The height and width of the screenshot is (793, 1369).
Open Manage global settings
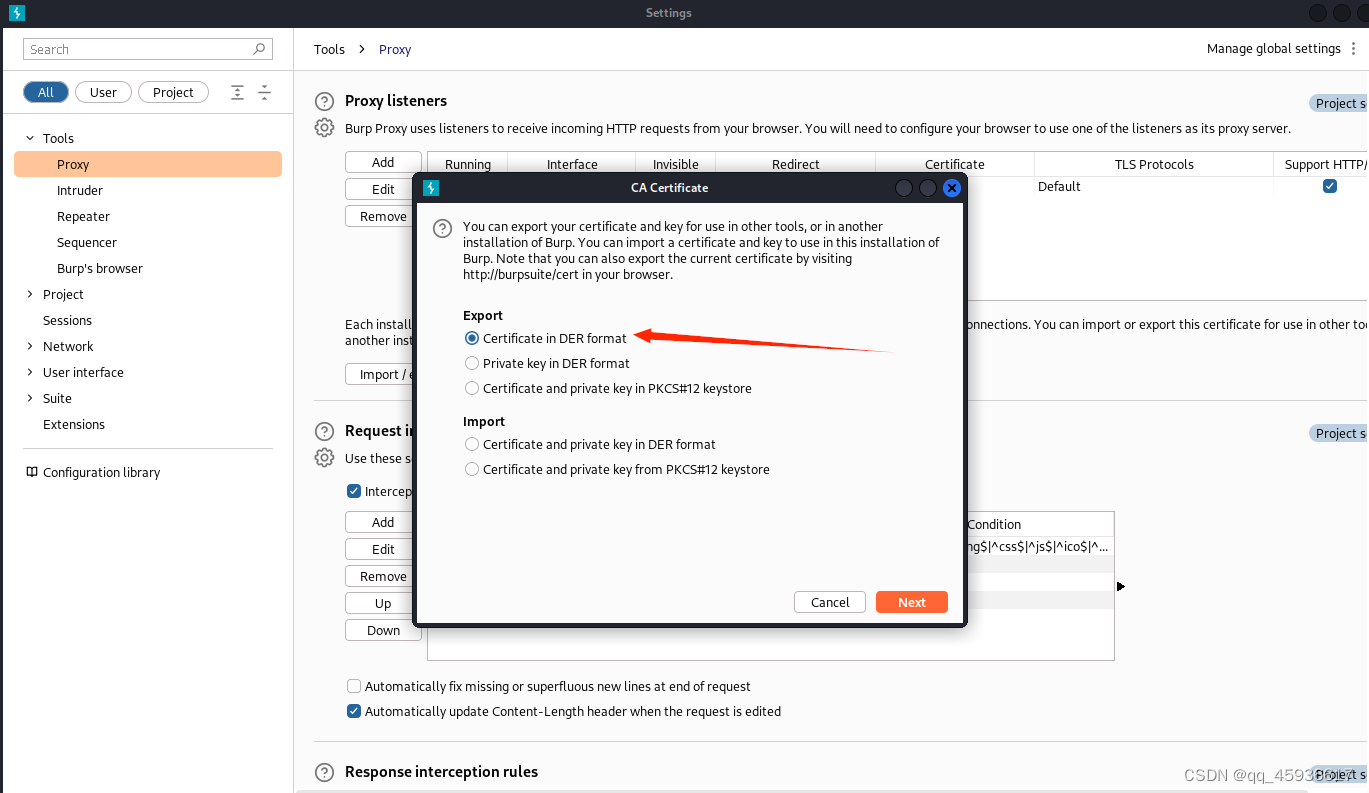(x=1273, y=48)
